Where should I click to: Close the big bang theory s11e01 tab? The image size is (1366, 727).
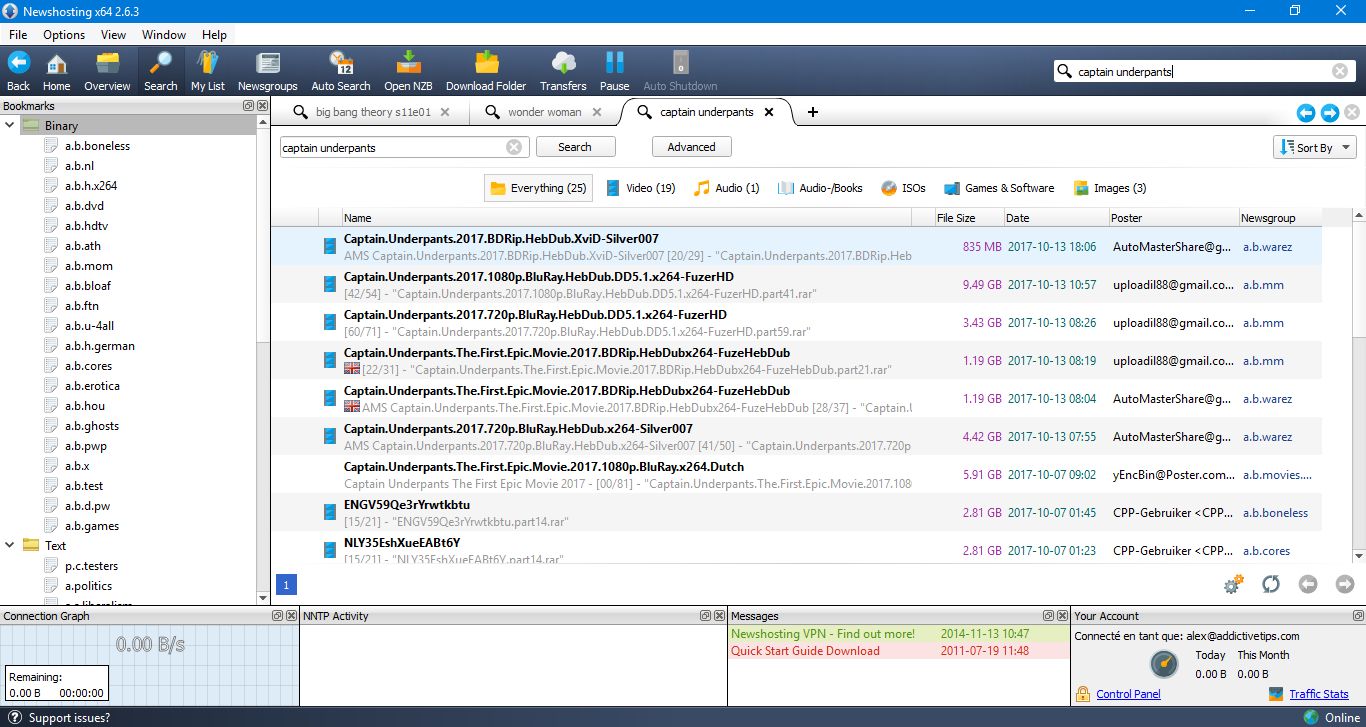click(445, 112)
